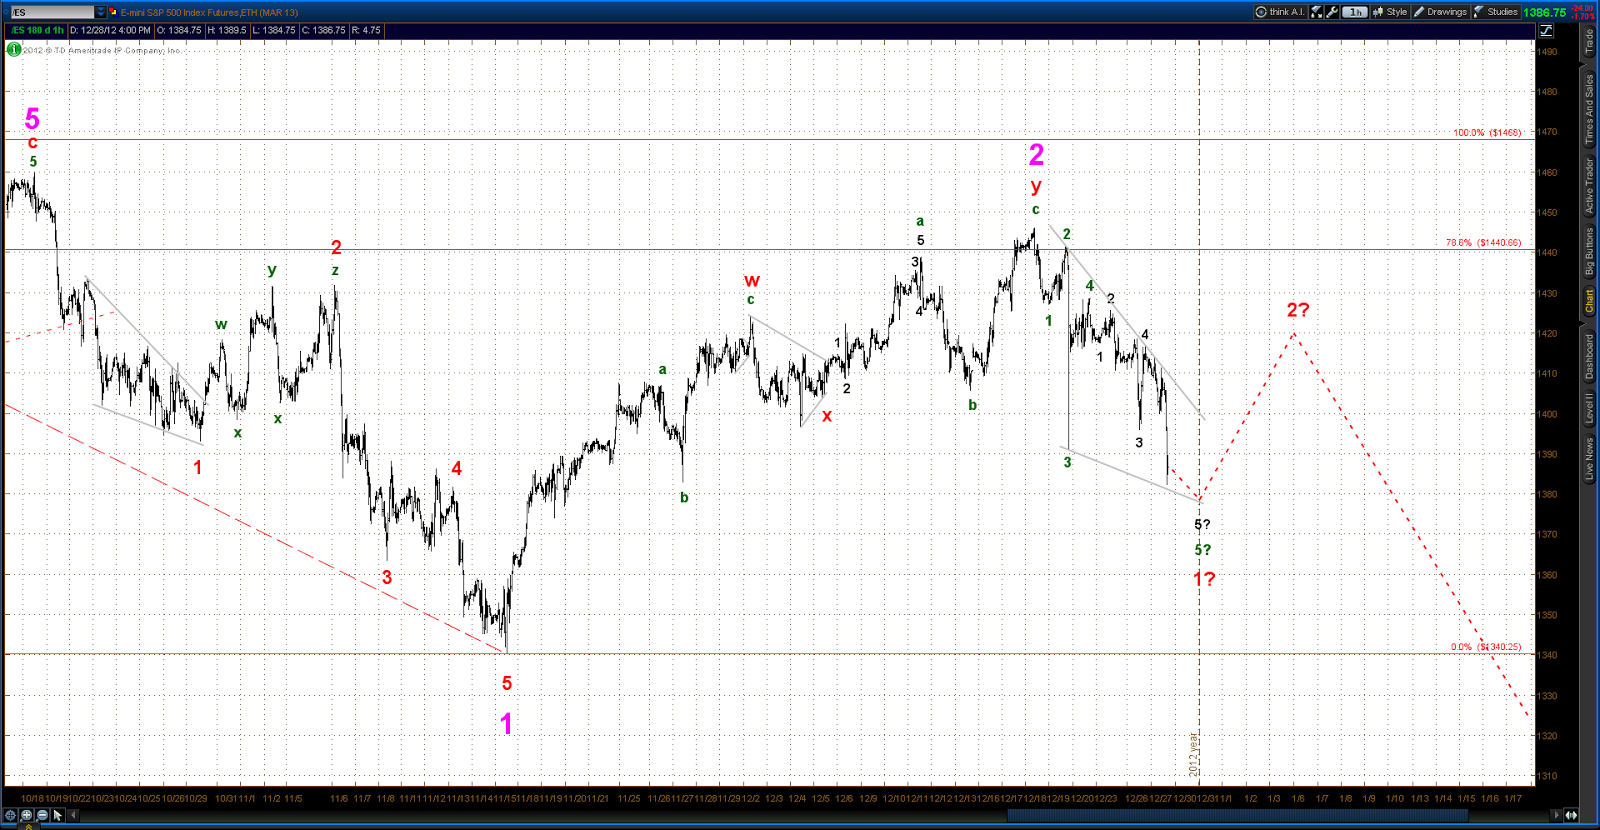1600x830 pixels.
Task: Open the Drawings menu
Action: 1440,12
